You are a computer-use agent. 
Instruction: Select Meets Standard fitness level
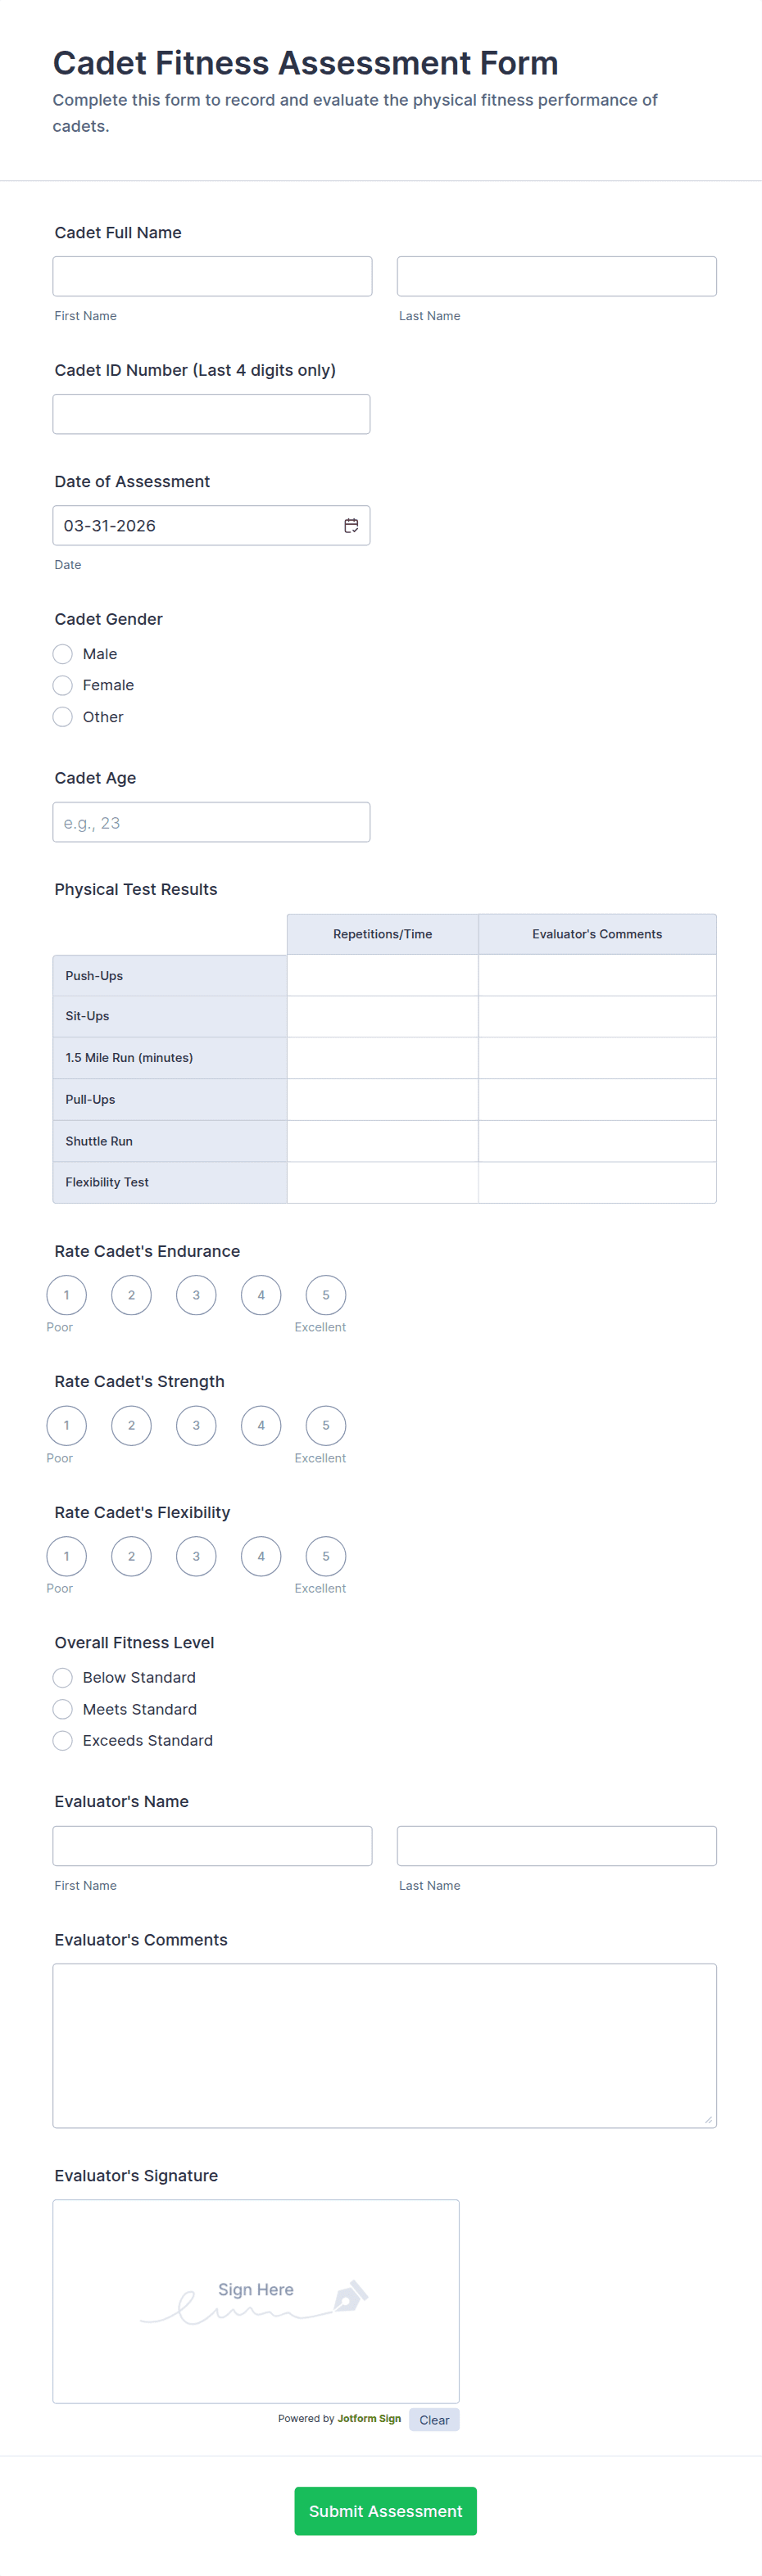tap(63, 1709)
